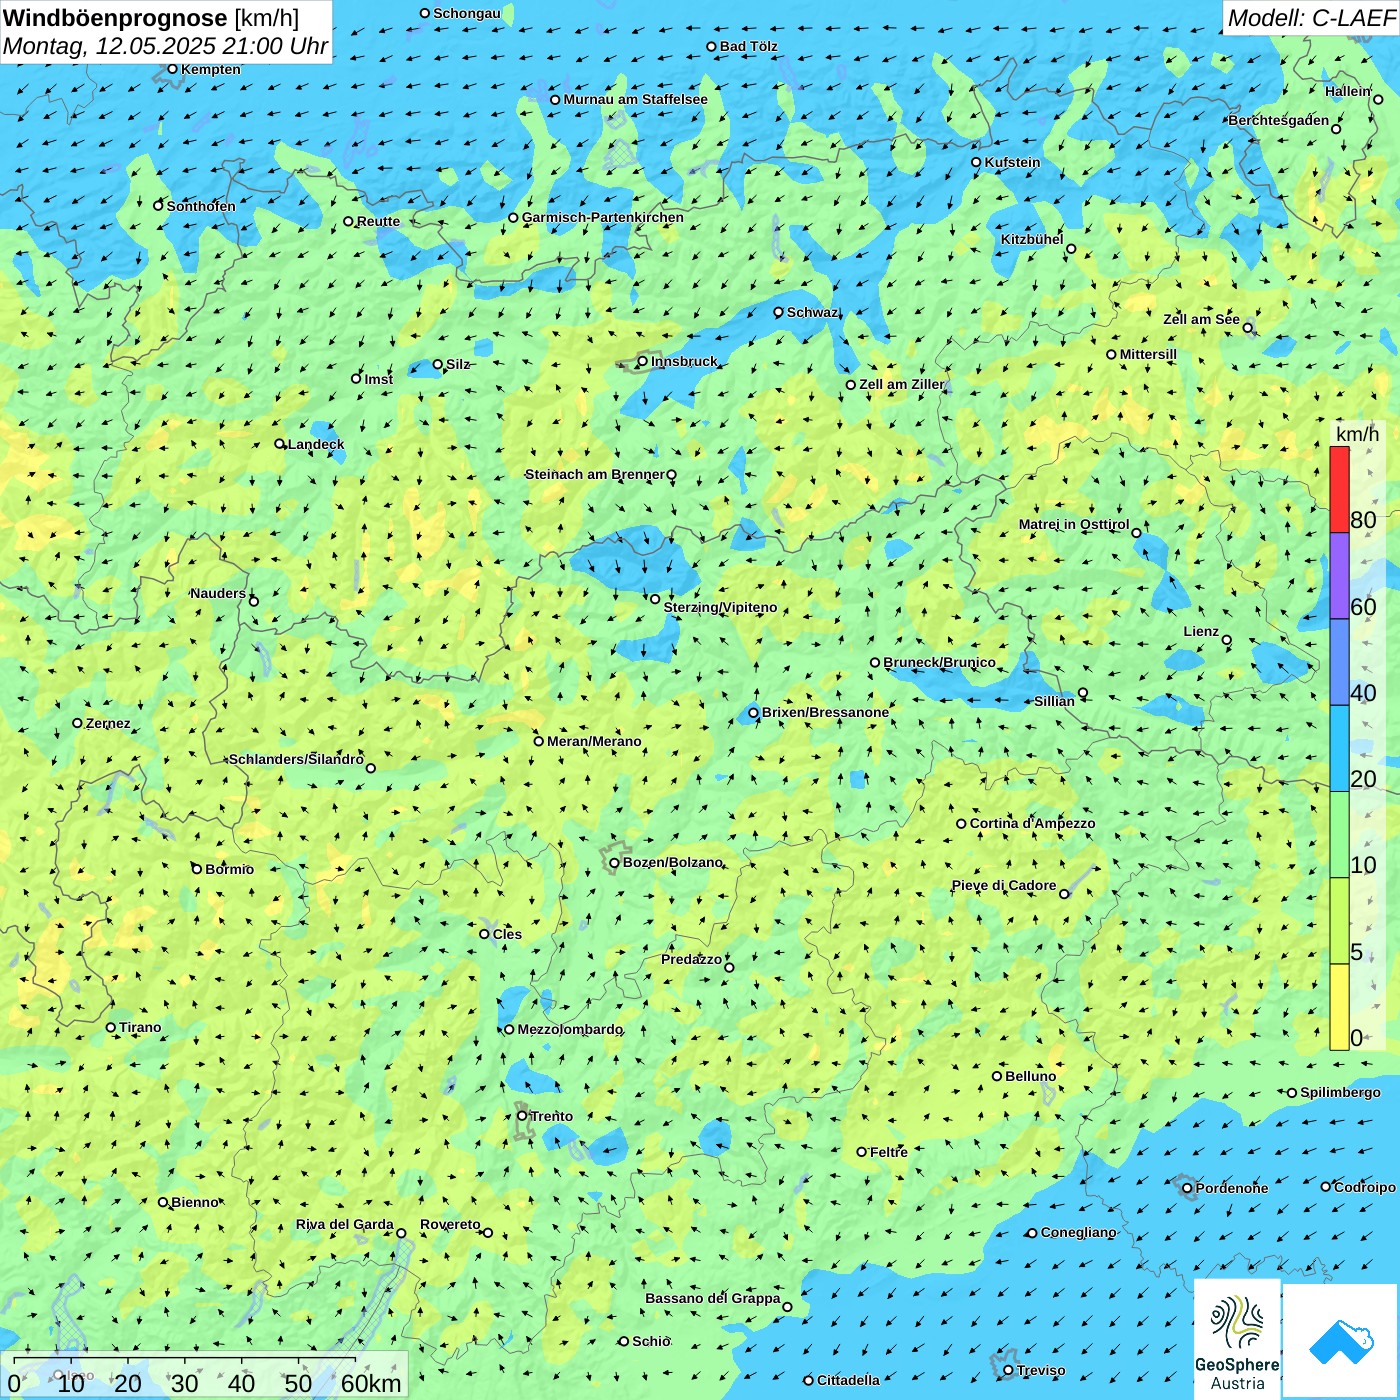
Task: Click the GeoSphere Austria logo
Action: [x=1237, y=1338]
